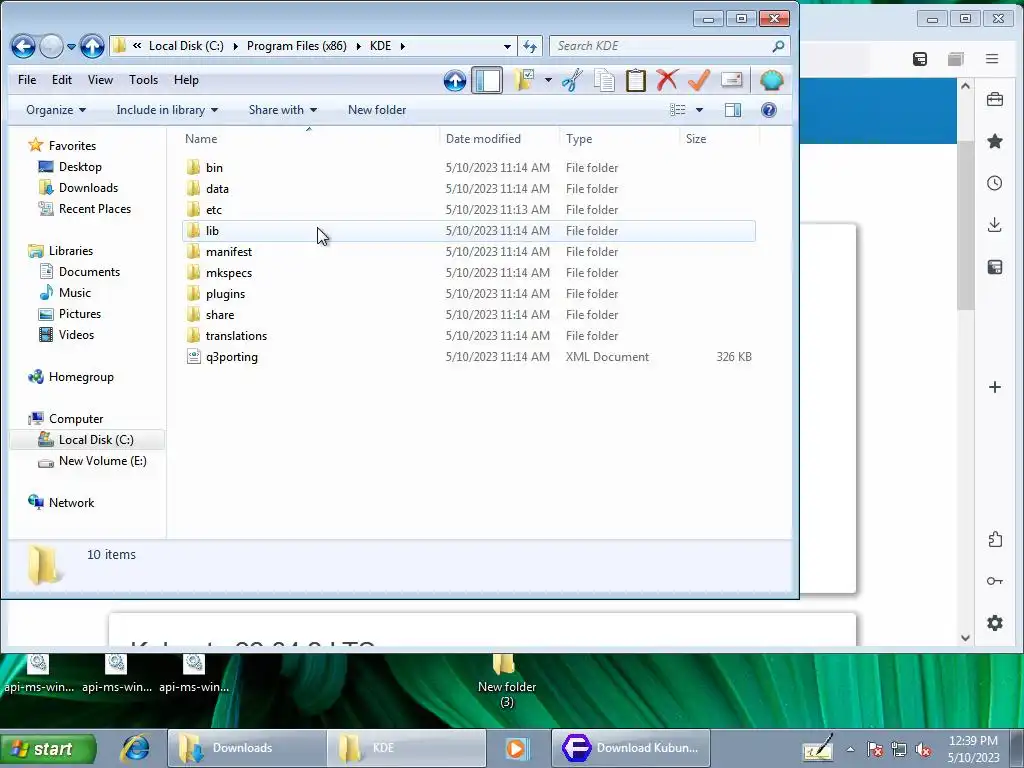Sort files by the Name column header
The width and height of the screenshot is (1024, 768).
(309, 138)
